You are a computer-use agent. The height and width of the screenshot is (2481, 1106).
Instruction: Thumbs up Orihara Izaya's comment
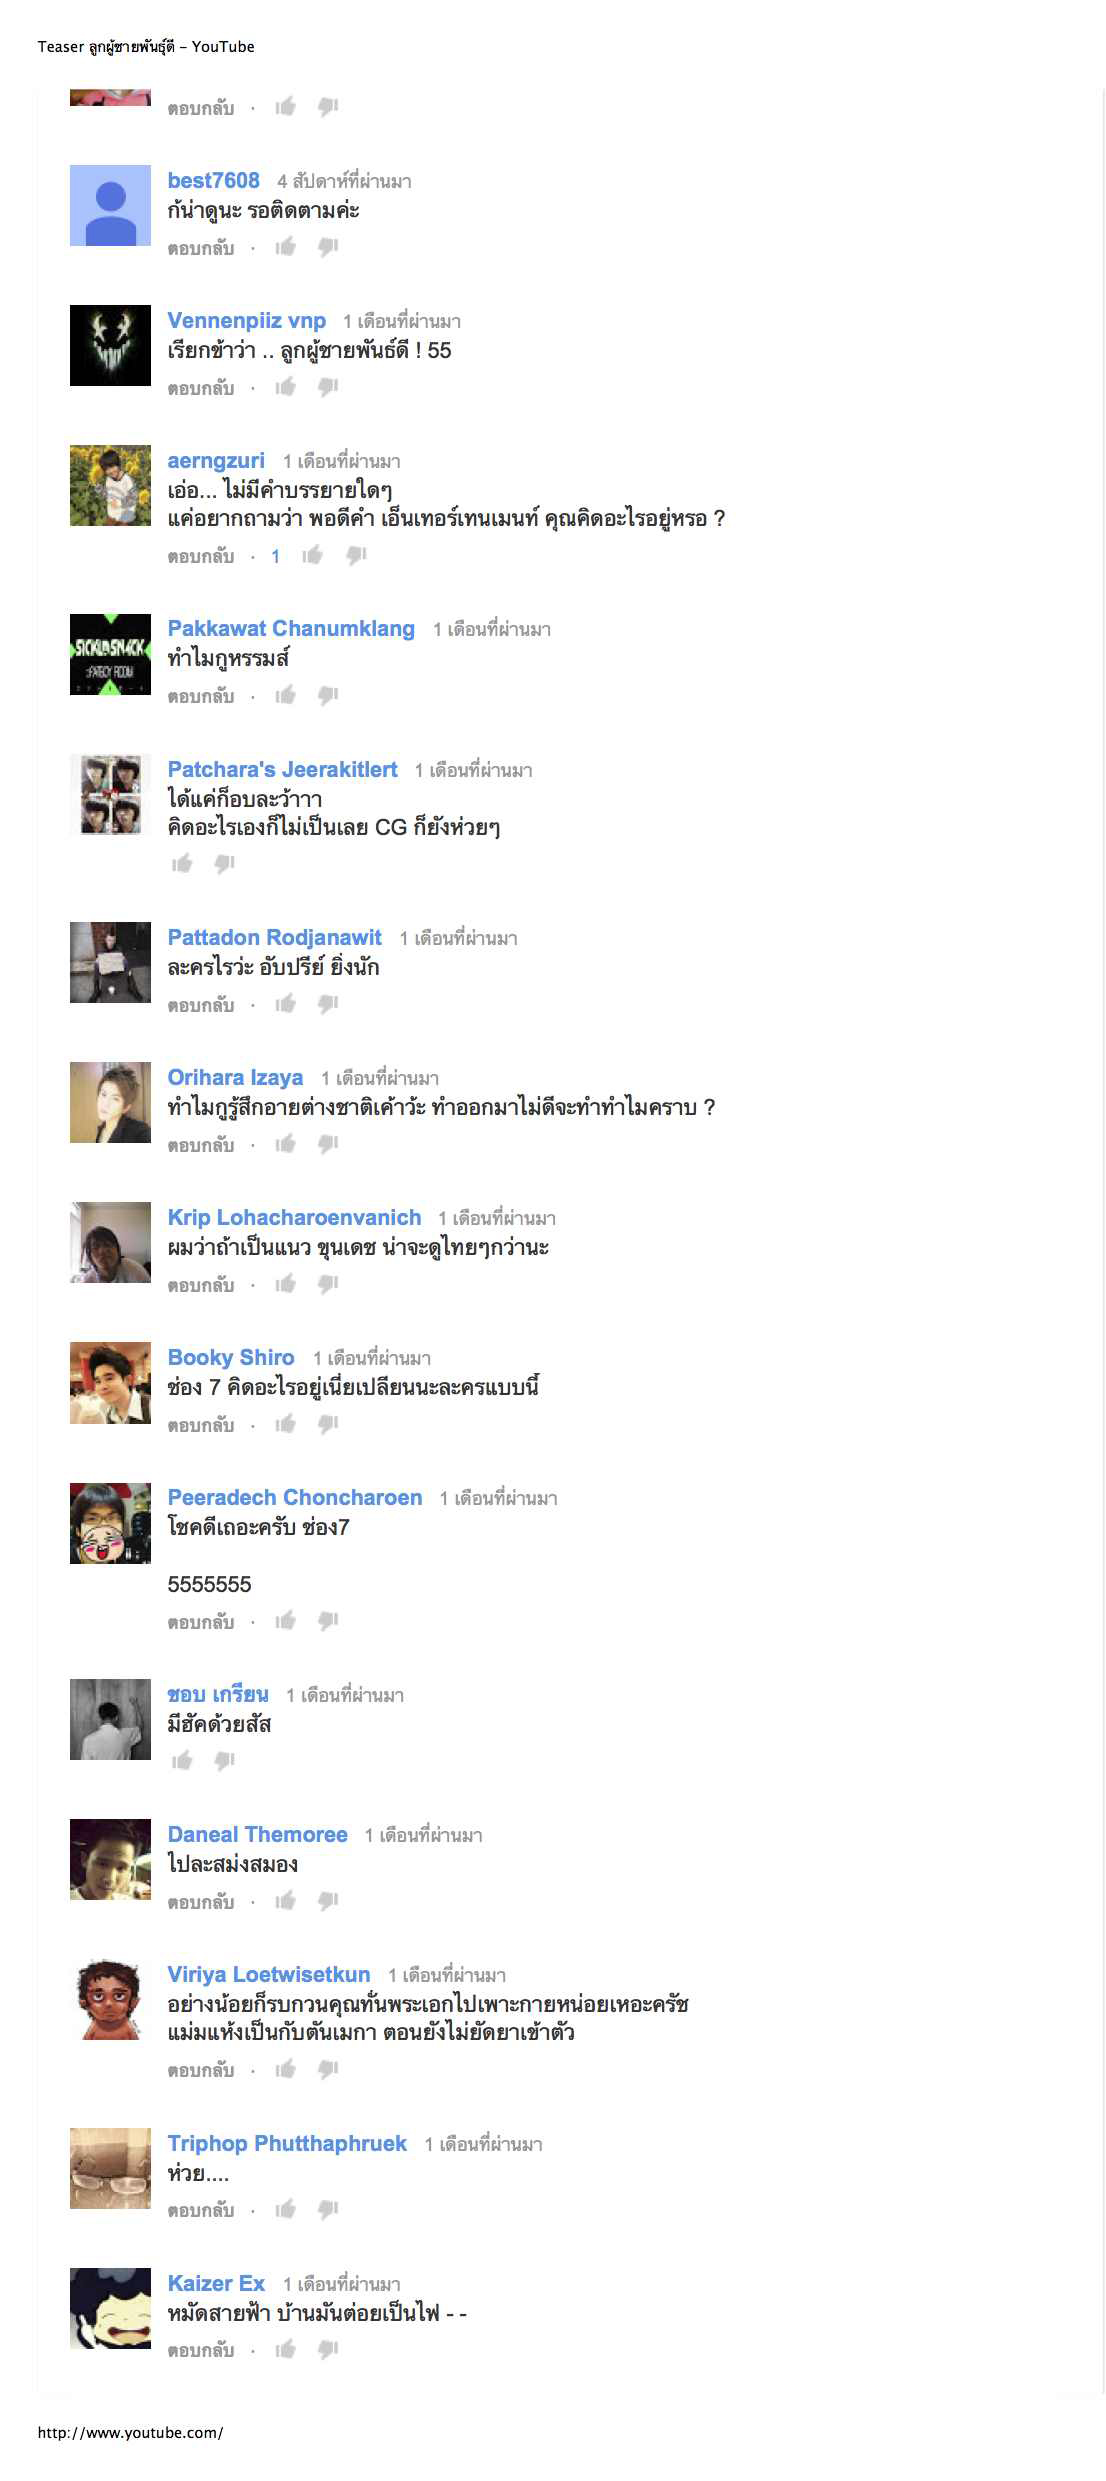pos(286,1144)
